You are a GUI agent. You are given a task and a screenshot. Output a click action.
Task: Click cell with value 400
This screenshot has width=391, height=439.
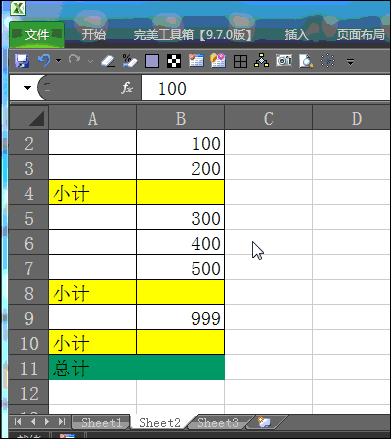click(x=180, y=242)
